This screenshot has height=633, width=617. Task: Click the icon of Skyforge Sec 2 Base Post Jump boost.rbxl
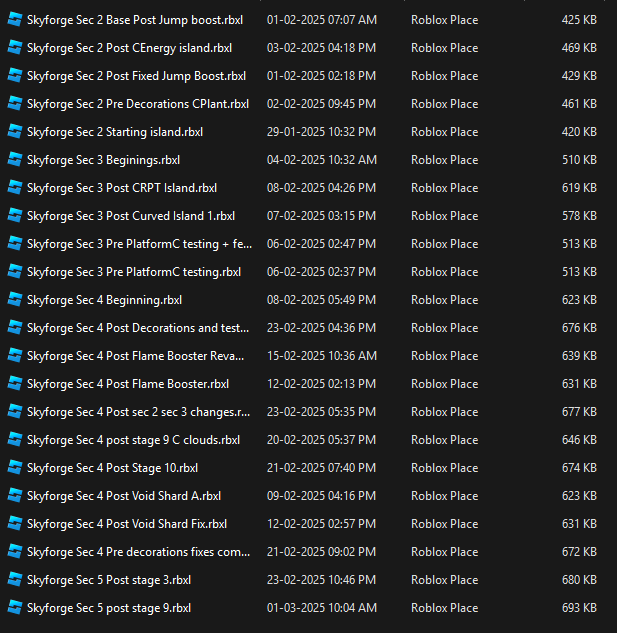pyautogui.click(x=15, y=20)
